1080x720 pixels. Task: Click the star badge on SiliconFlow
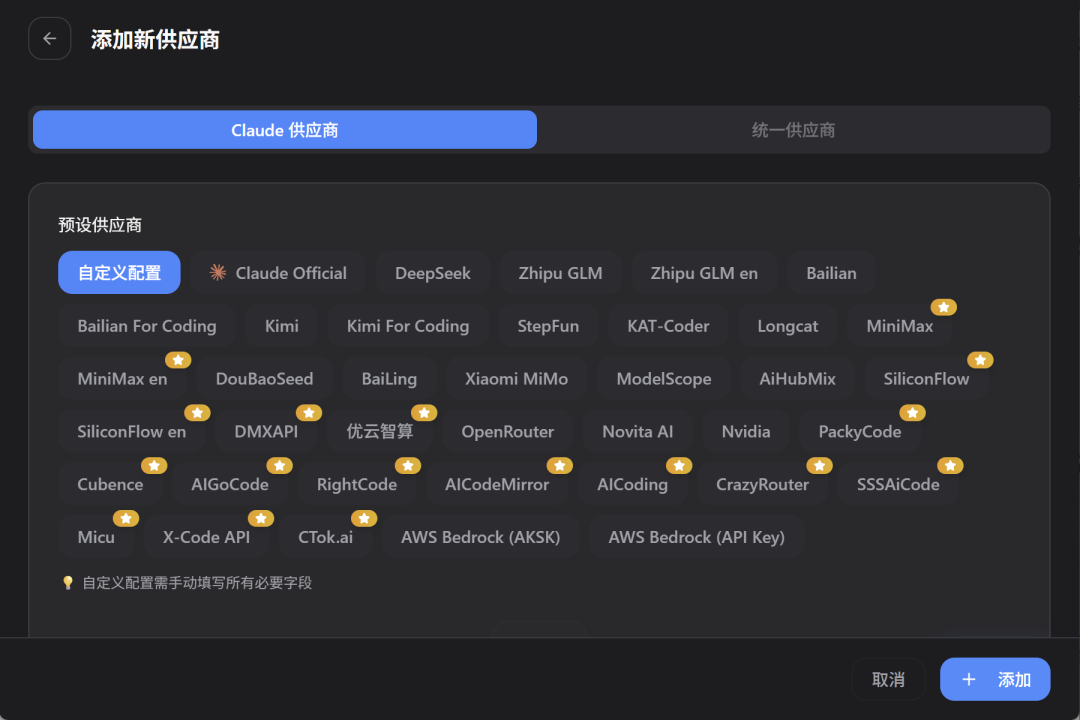pyautogui.click(x=980, y=360)
